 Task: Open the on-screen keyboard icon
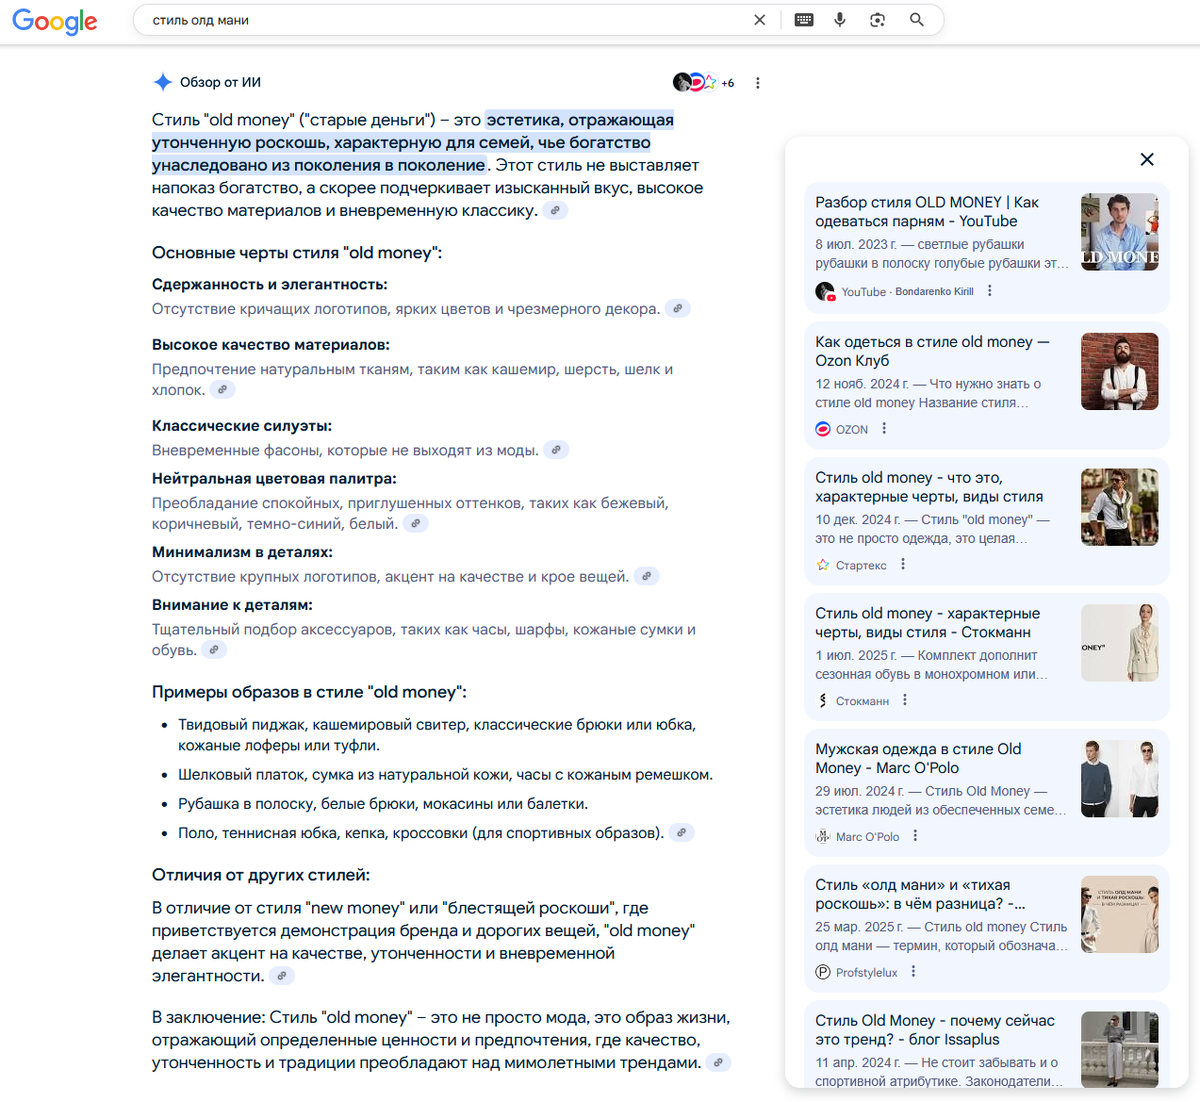(803, 19)
